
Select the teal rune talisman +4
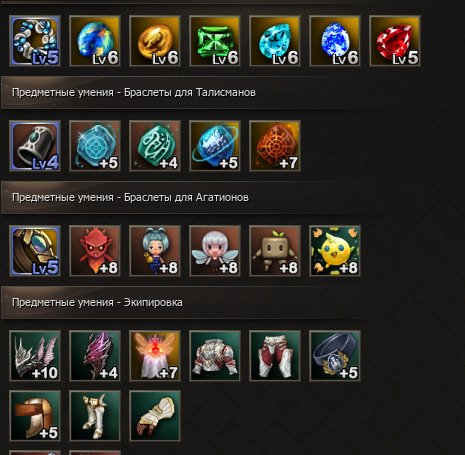coord(155,146)
